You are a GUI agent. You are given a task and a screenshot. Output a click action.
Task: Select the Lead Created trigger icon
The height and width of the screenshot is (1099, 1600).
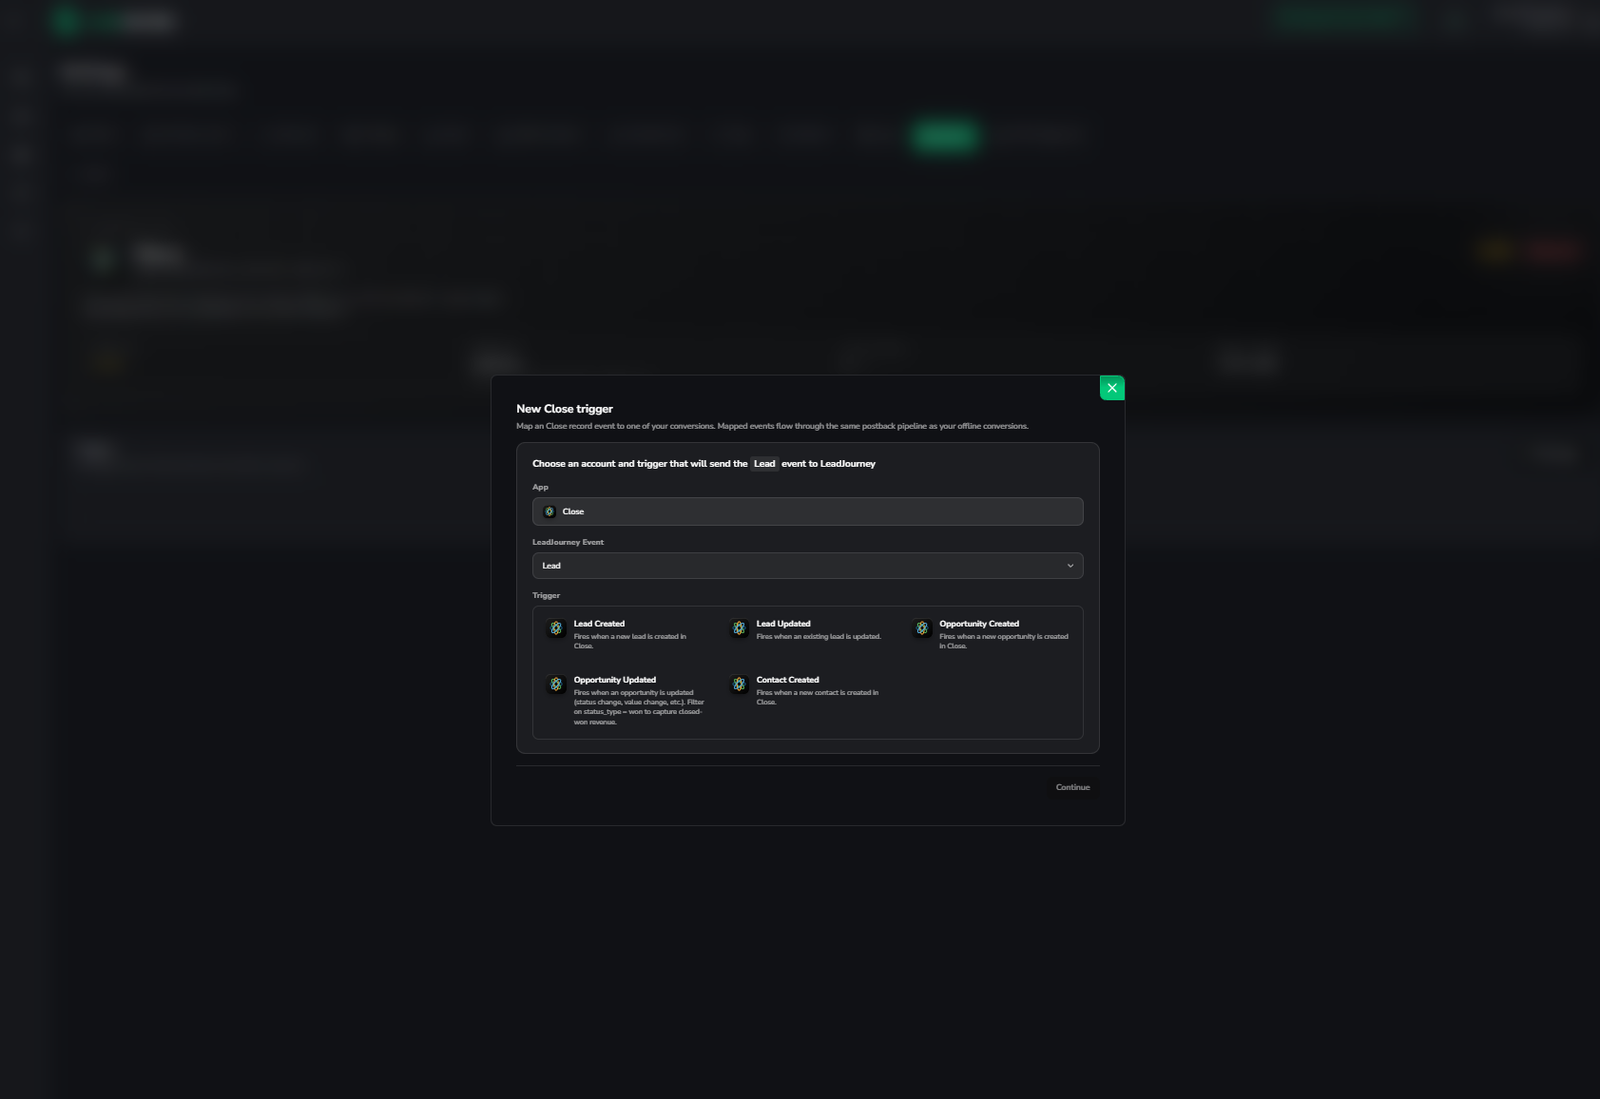pos(556,628)
